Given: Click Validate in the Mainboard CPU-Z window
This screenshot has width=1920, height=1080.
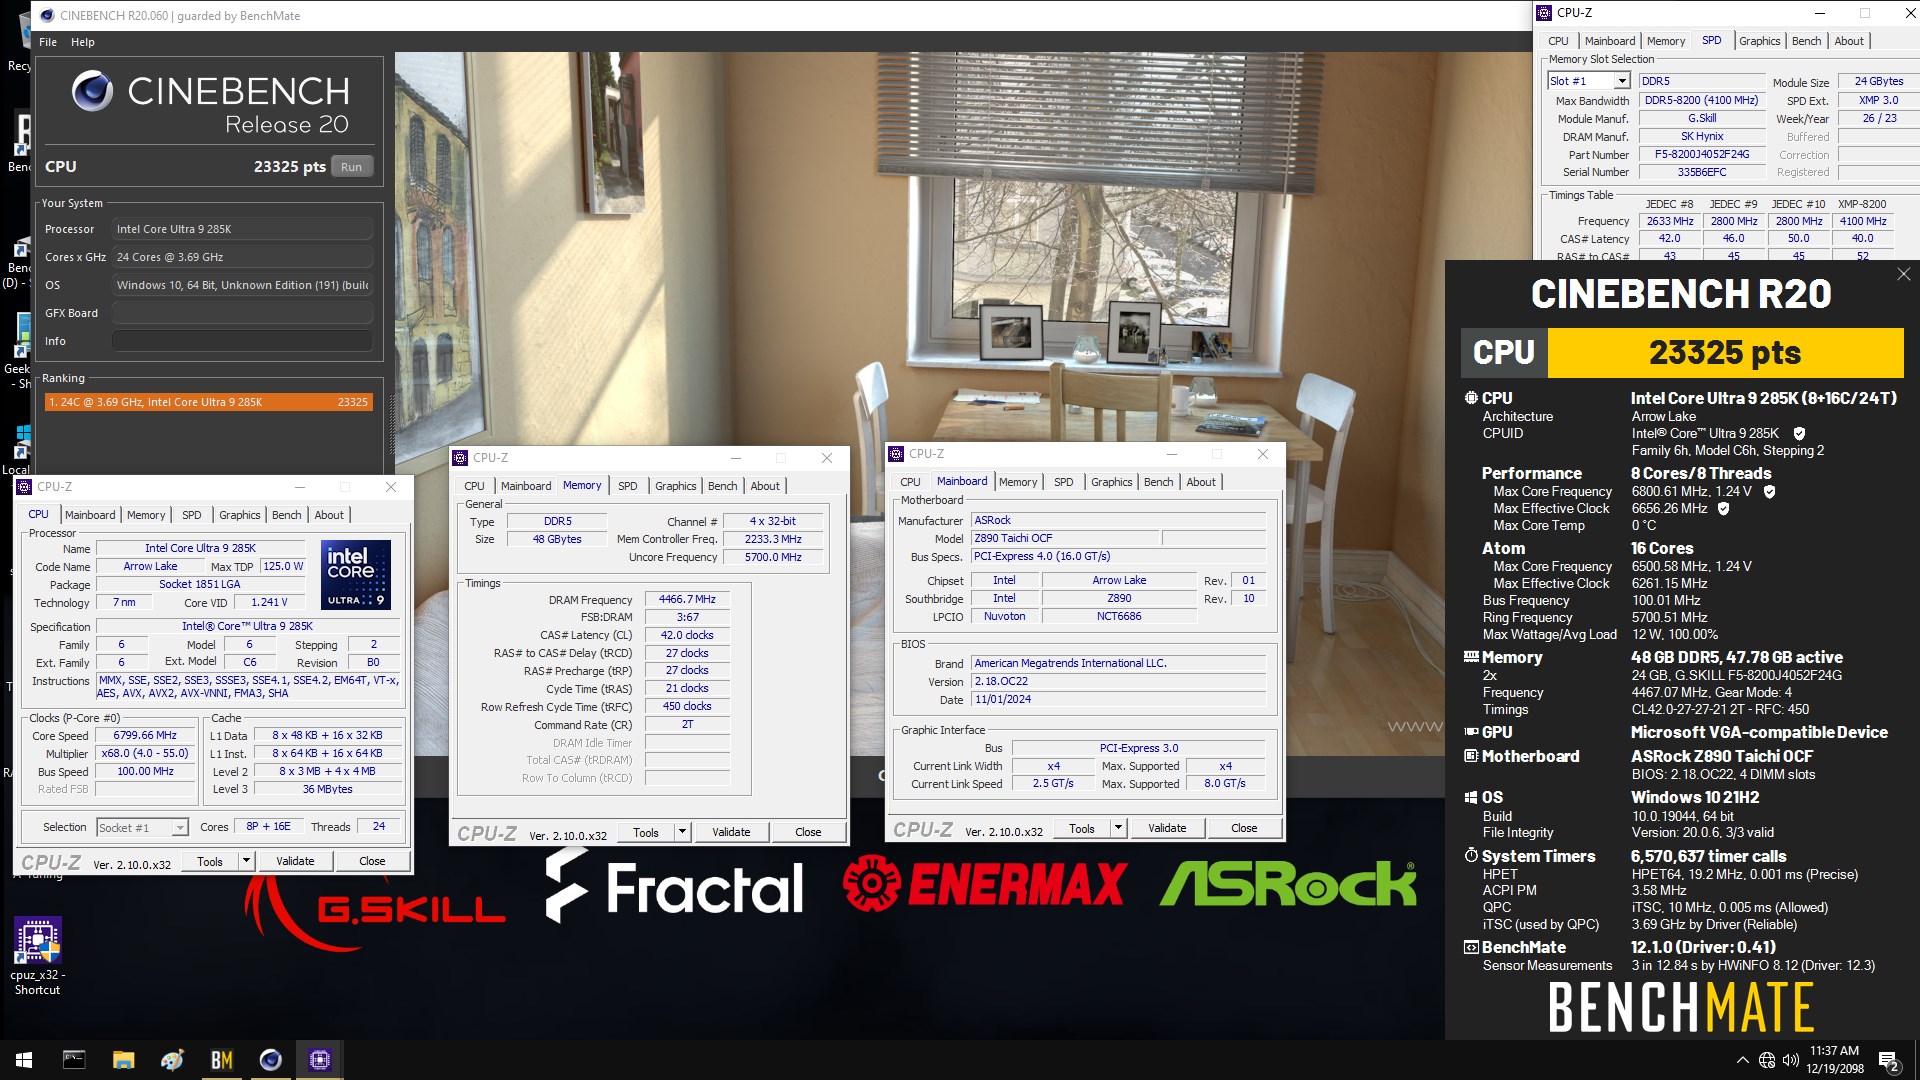Looking at the screenshot, I should point(1167,828).
